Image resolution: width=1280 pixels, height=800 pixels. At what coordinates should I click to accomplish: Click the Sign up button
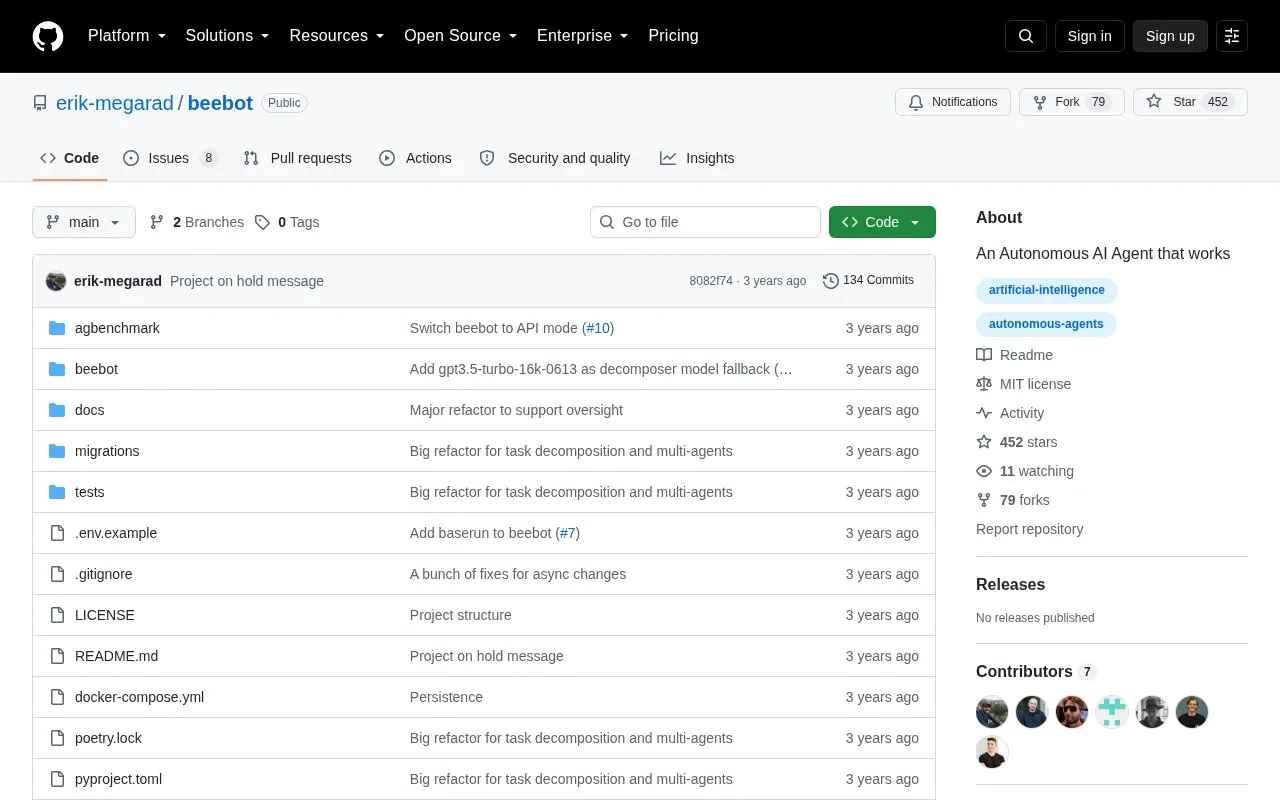click(1170, 36)
